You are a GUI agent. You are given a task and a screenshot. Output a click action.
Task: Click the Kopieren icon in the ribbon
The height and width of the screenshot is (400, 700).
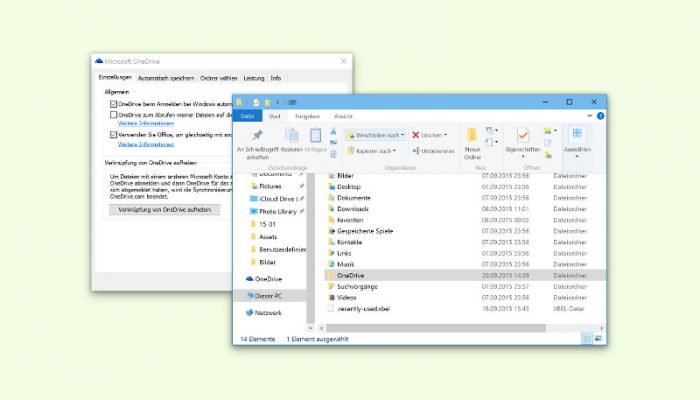[x=292, y=135]
